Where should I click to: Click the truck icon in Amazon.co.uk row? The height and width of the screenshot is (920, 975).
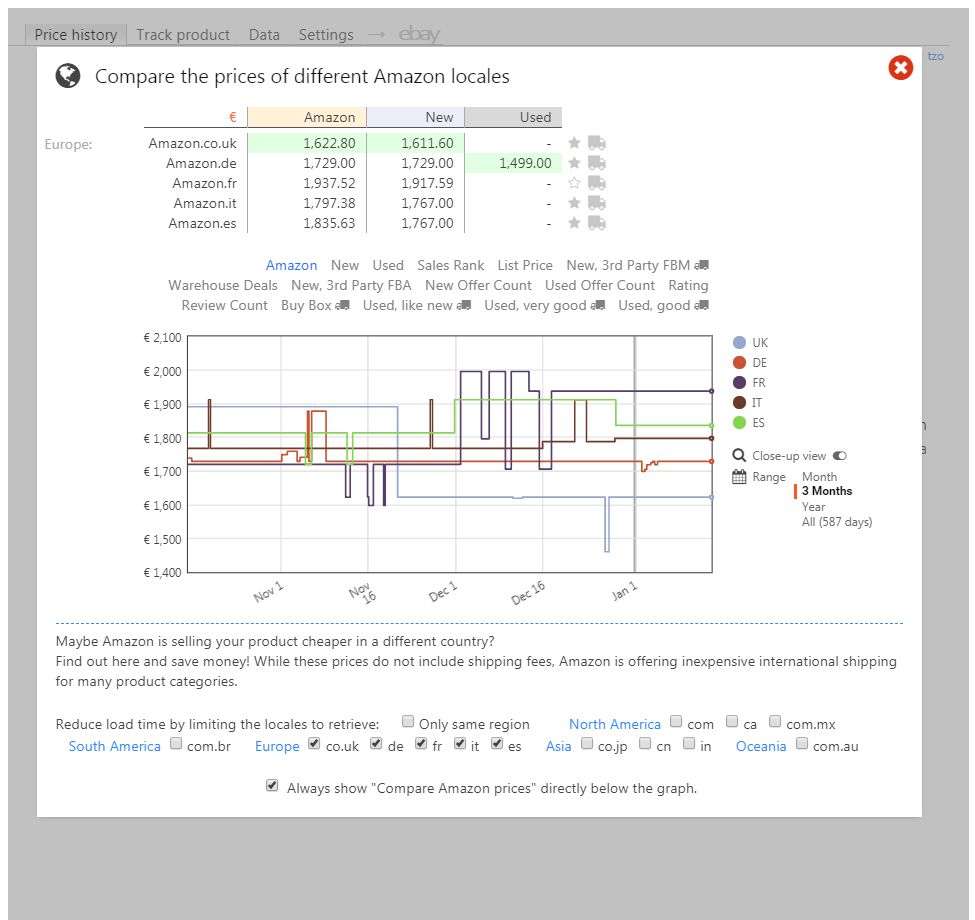pyautogui.click(x=597, y=143)
